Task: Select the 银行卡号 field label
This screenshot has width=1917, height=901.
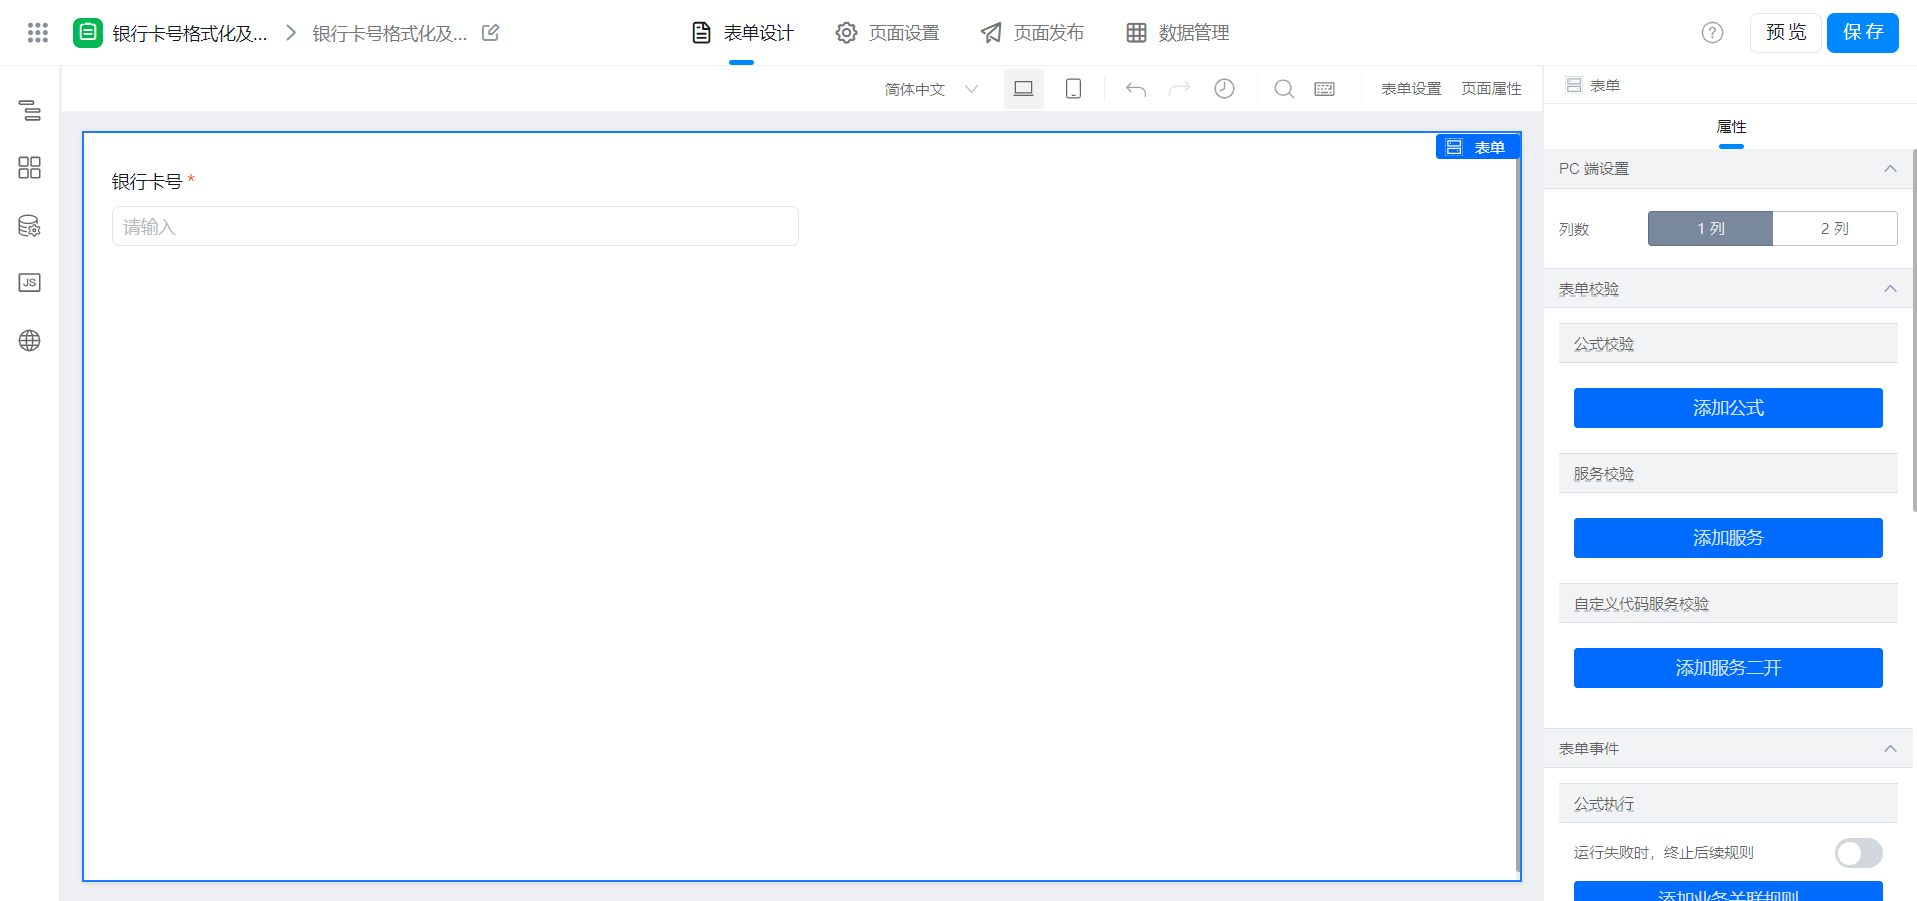Action: 147,181
